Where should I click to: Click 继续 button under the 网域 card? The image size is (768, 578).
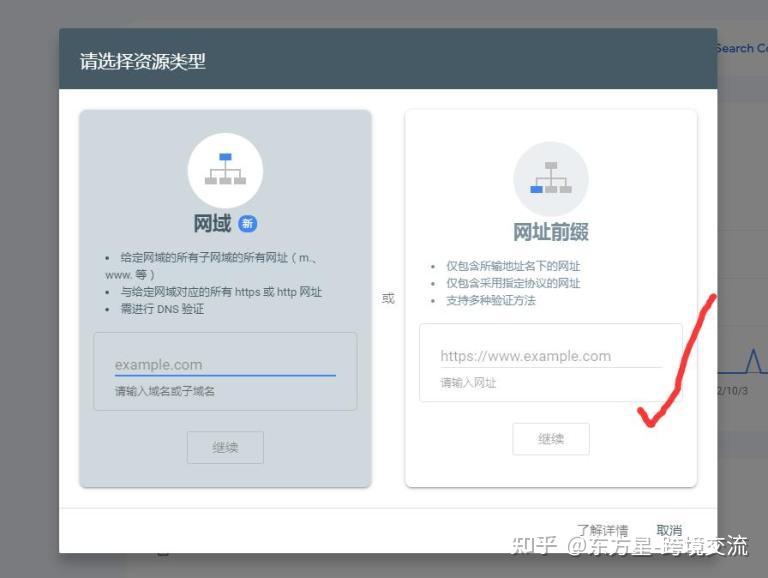(225, 447)
